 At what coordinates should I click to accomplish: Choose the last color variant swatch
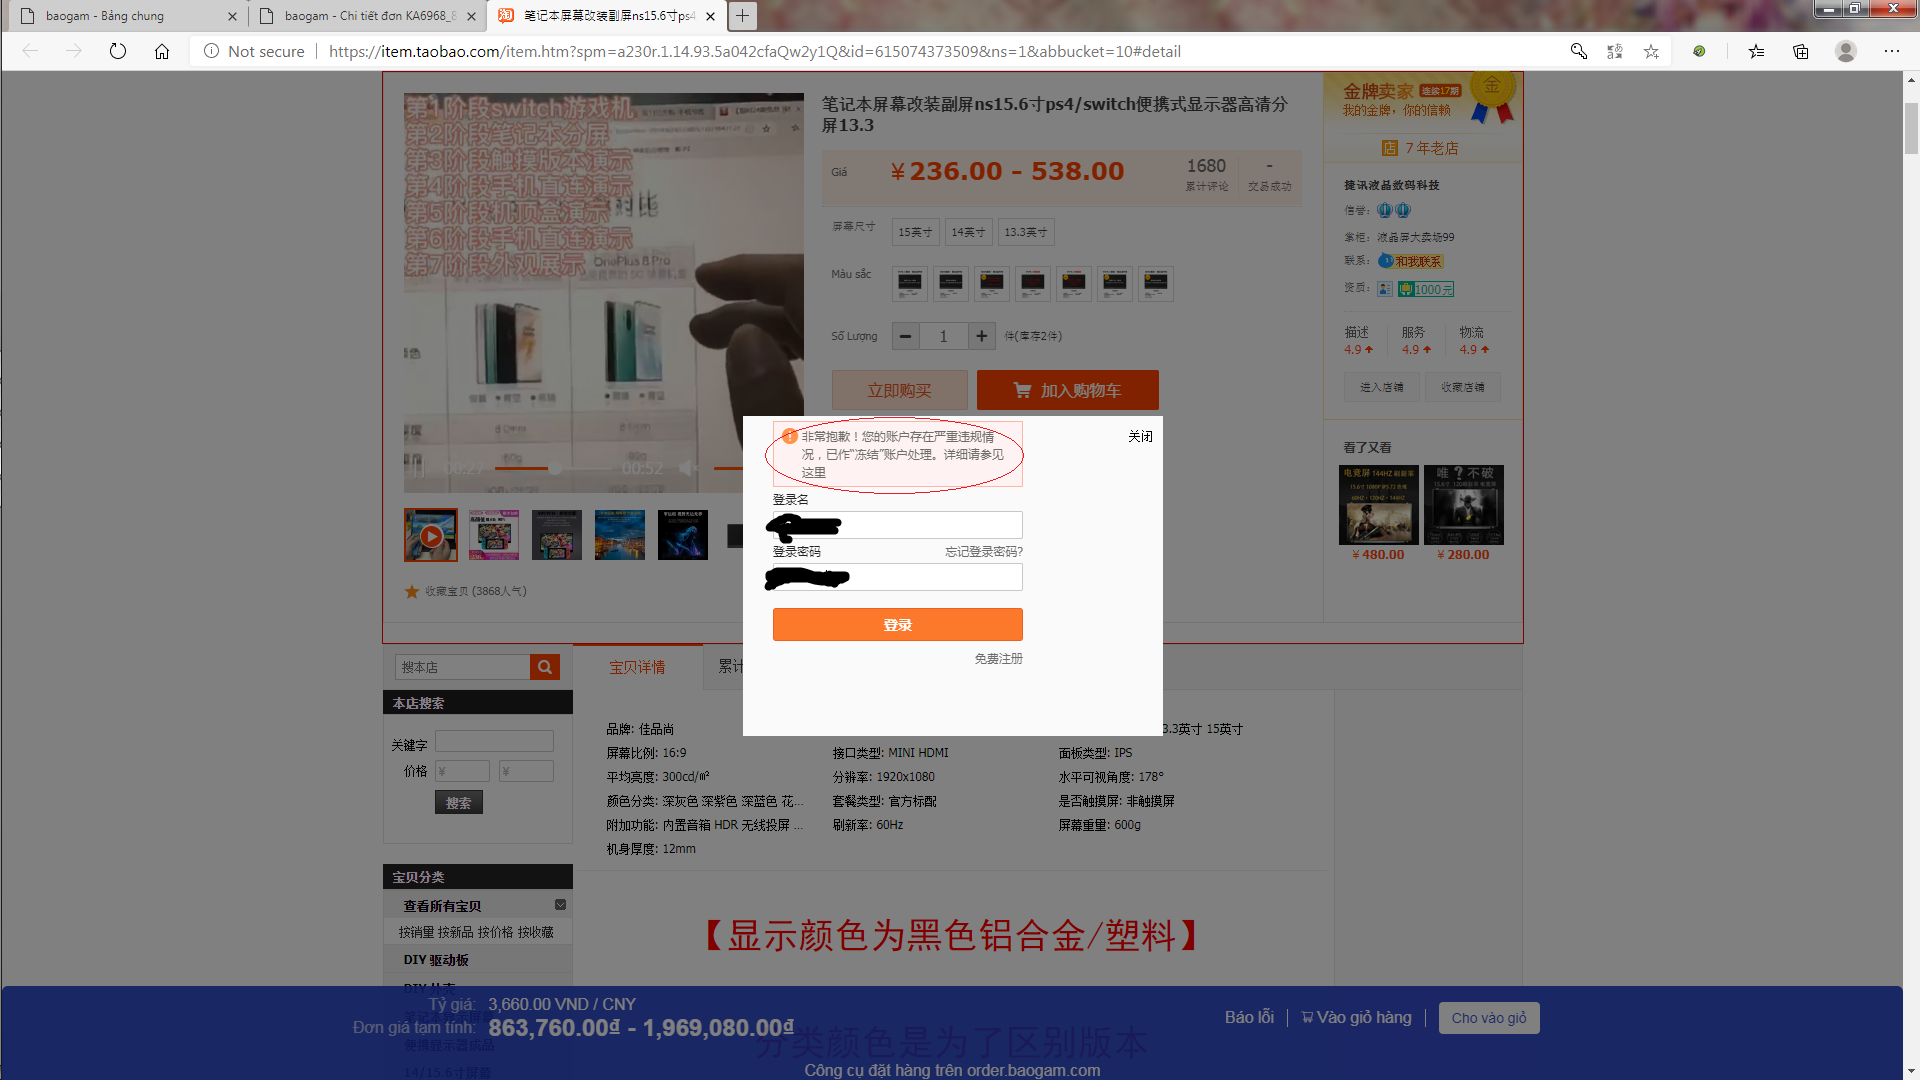pyautogui.click(x=1156, y=284)
